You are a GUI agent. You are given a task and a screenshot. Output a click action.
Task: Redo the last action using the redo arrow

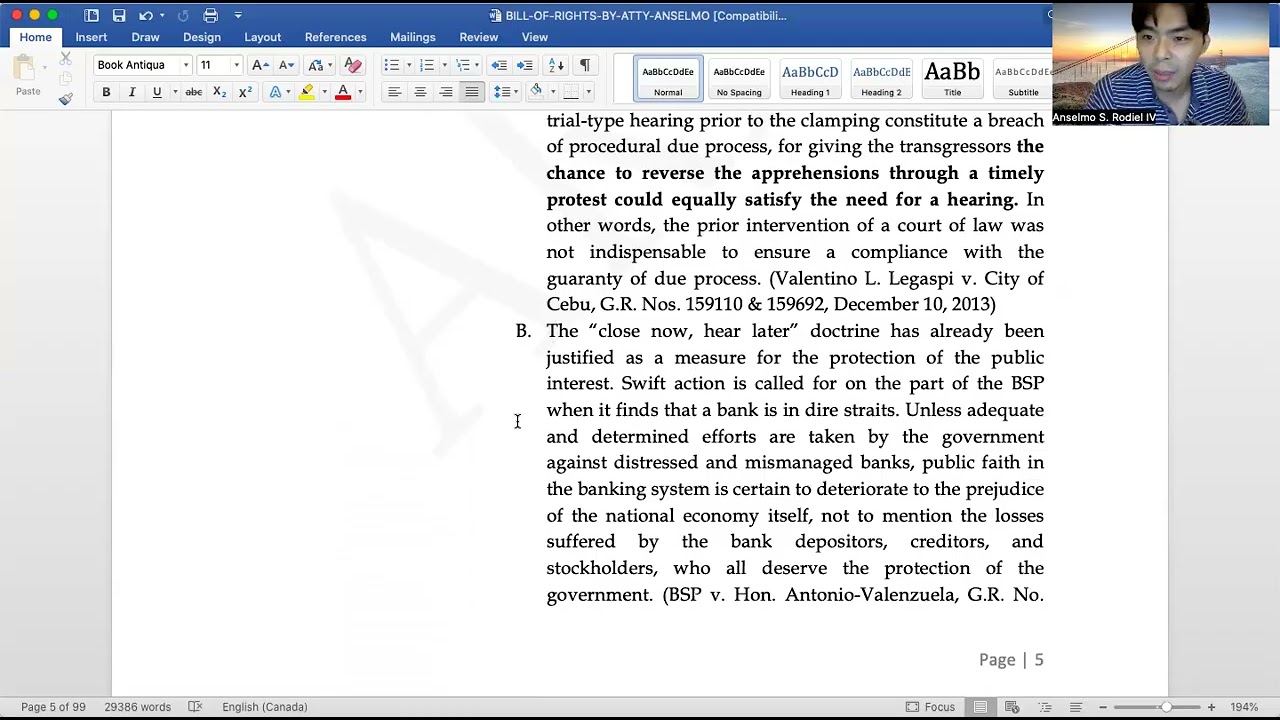coord(183,15)
